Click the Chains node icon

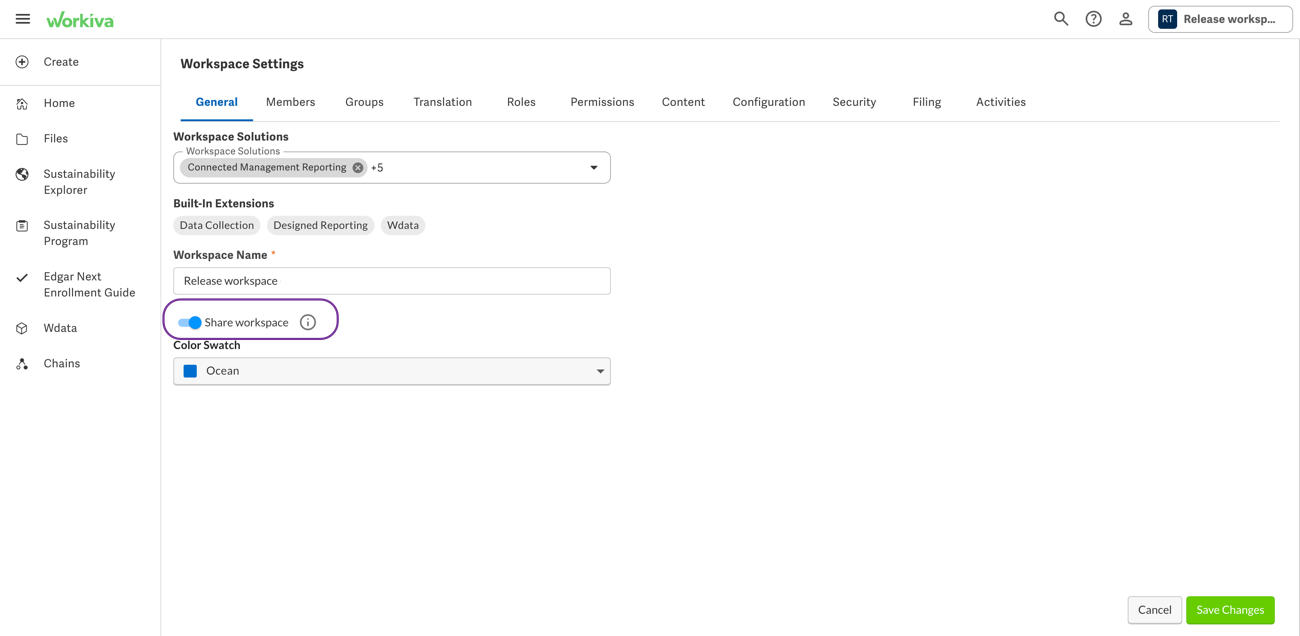click(x=22, y=364)
